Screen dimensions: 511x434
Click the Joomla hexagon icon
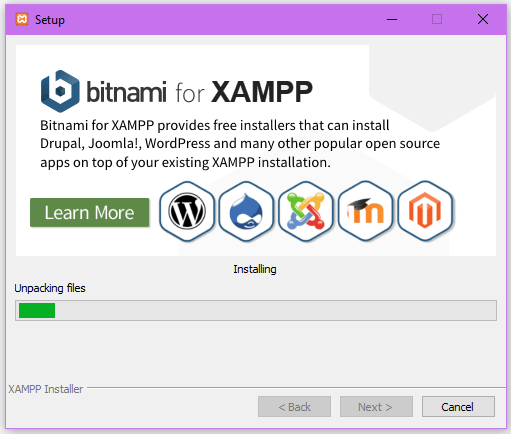[x=306, y=211]
